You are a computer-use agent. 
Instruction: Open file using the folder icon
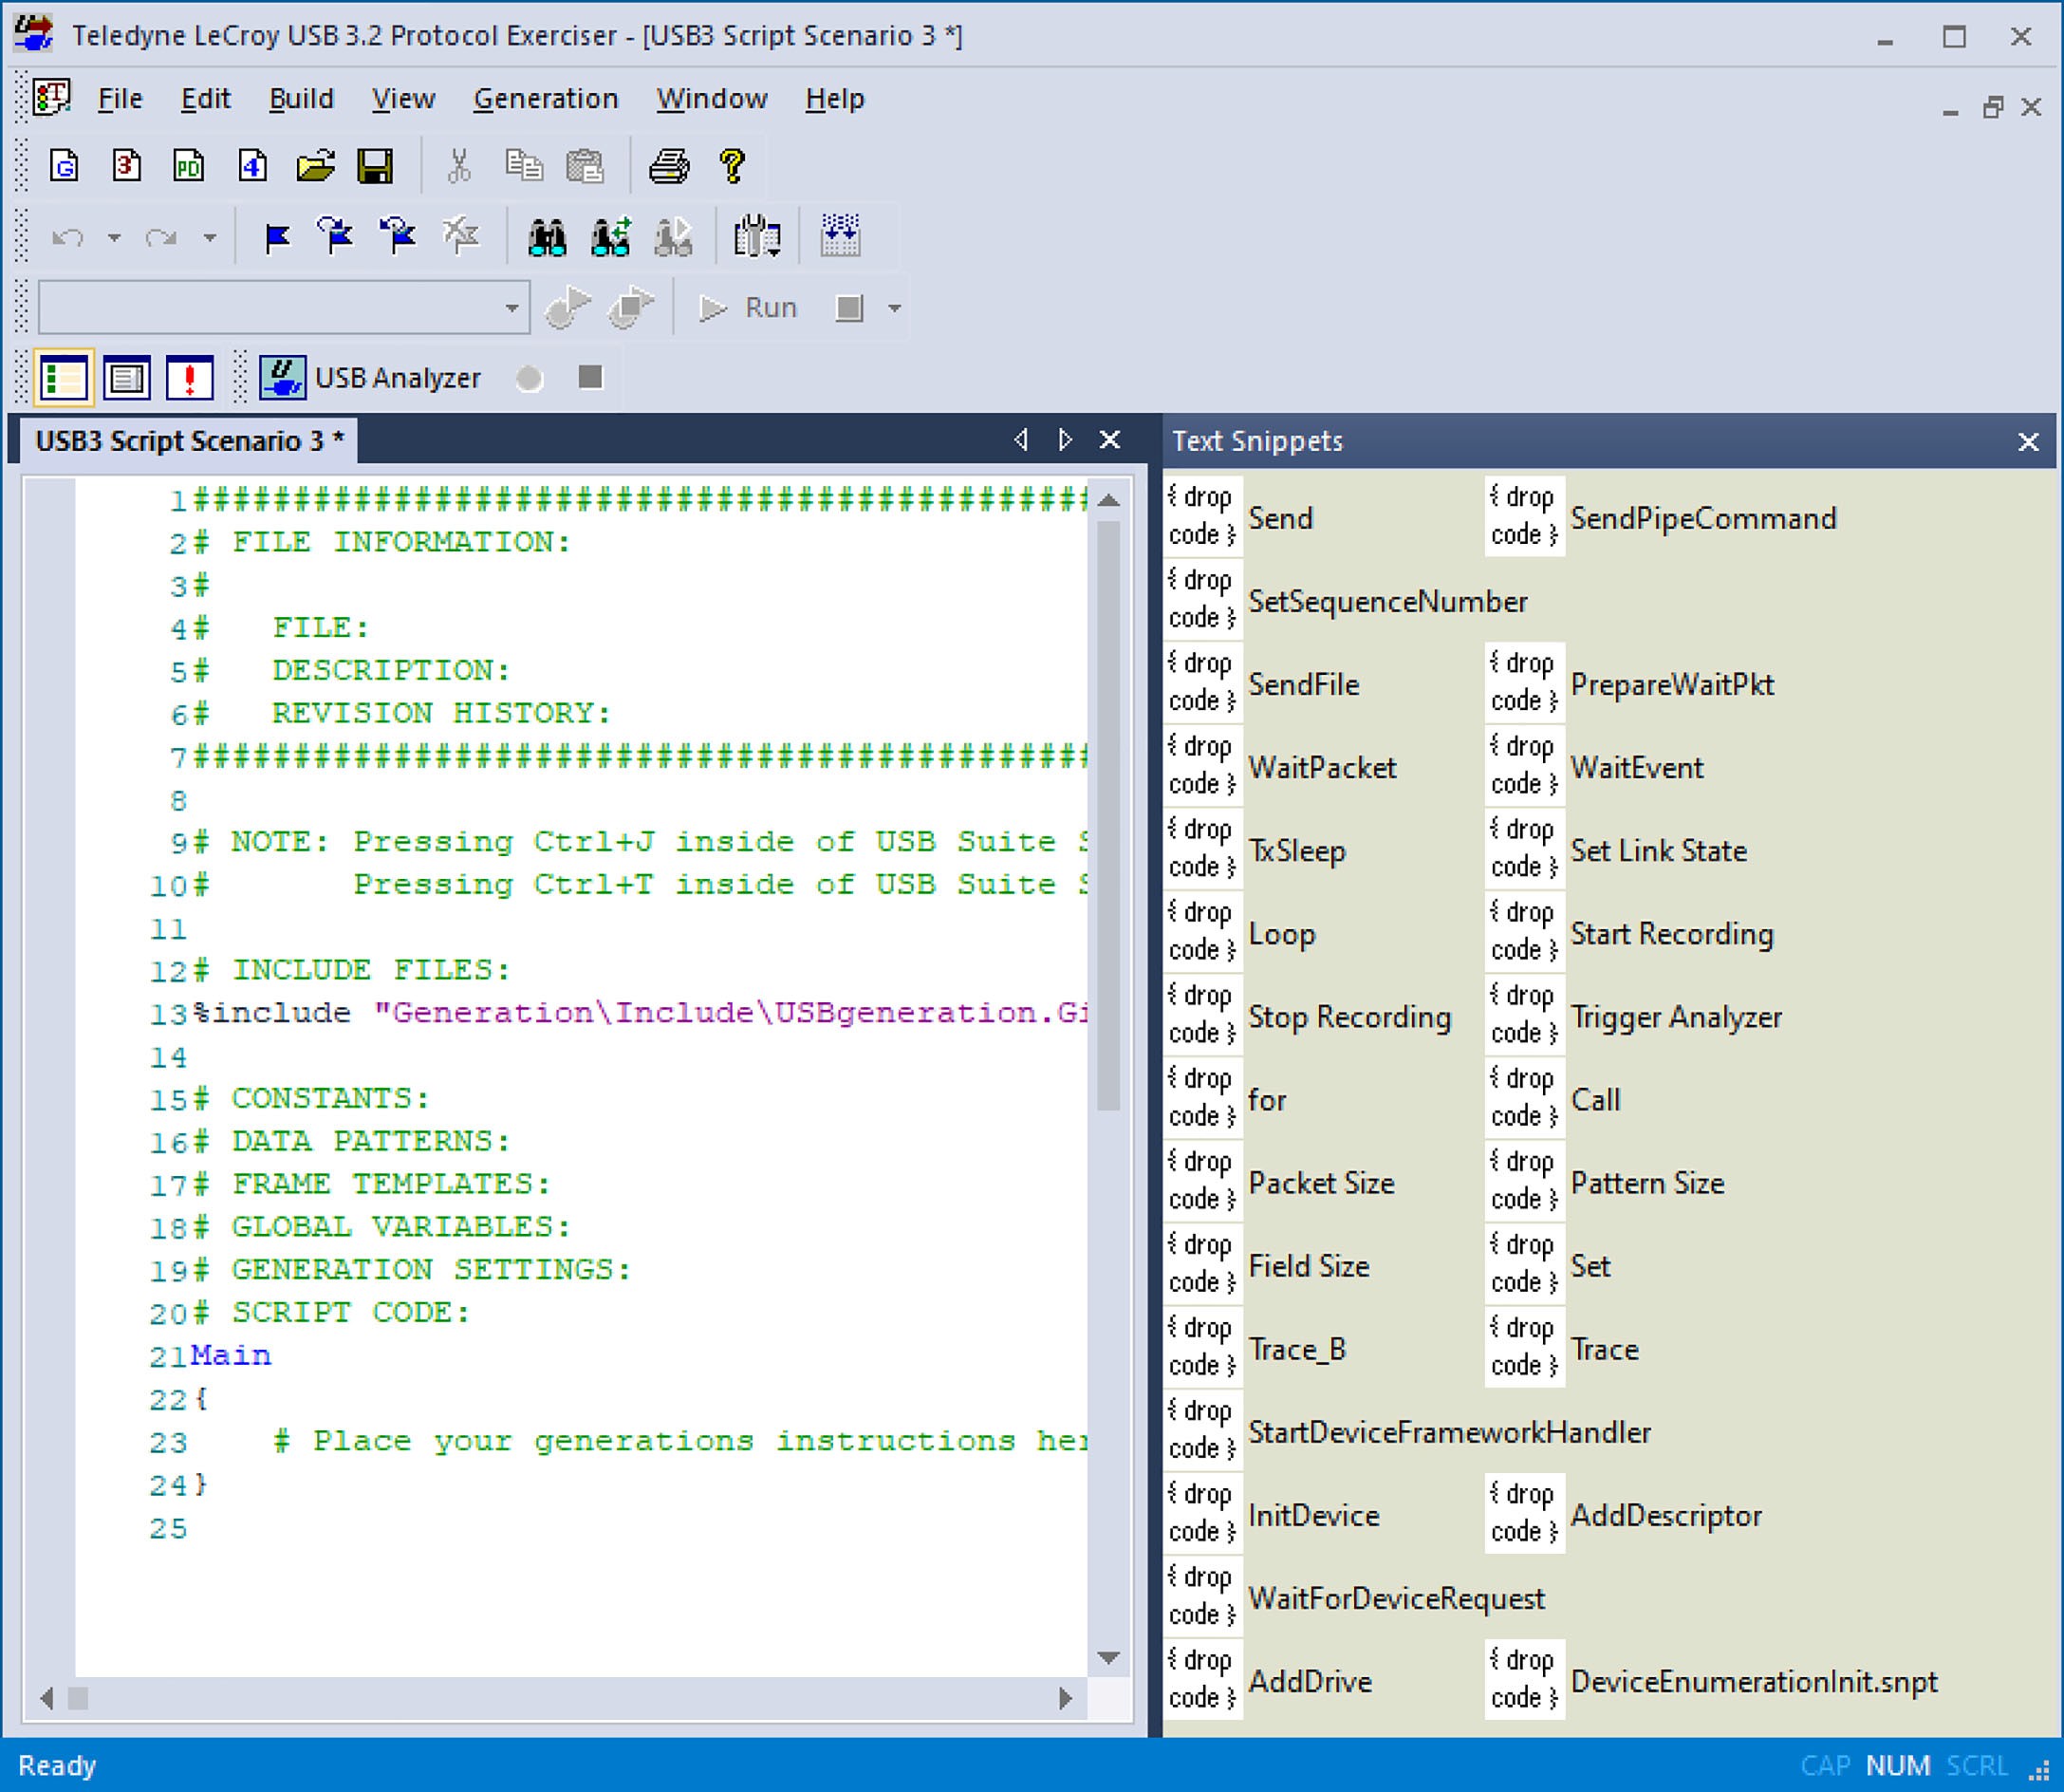click(x=315, y=166)
